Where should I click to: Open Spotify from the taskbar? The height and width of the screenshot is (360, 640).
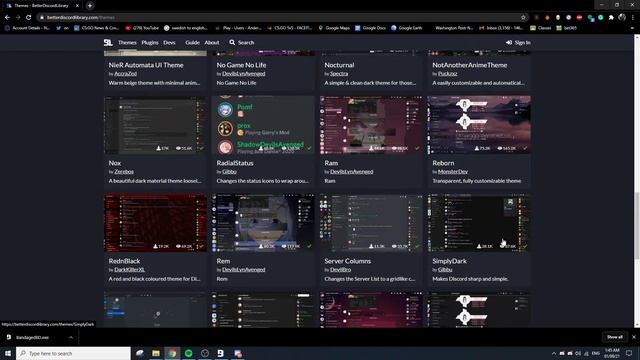pyautogui.click(x=189, y=353)
